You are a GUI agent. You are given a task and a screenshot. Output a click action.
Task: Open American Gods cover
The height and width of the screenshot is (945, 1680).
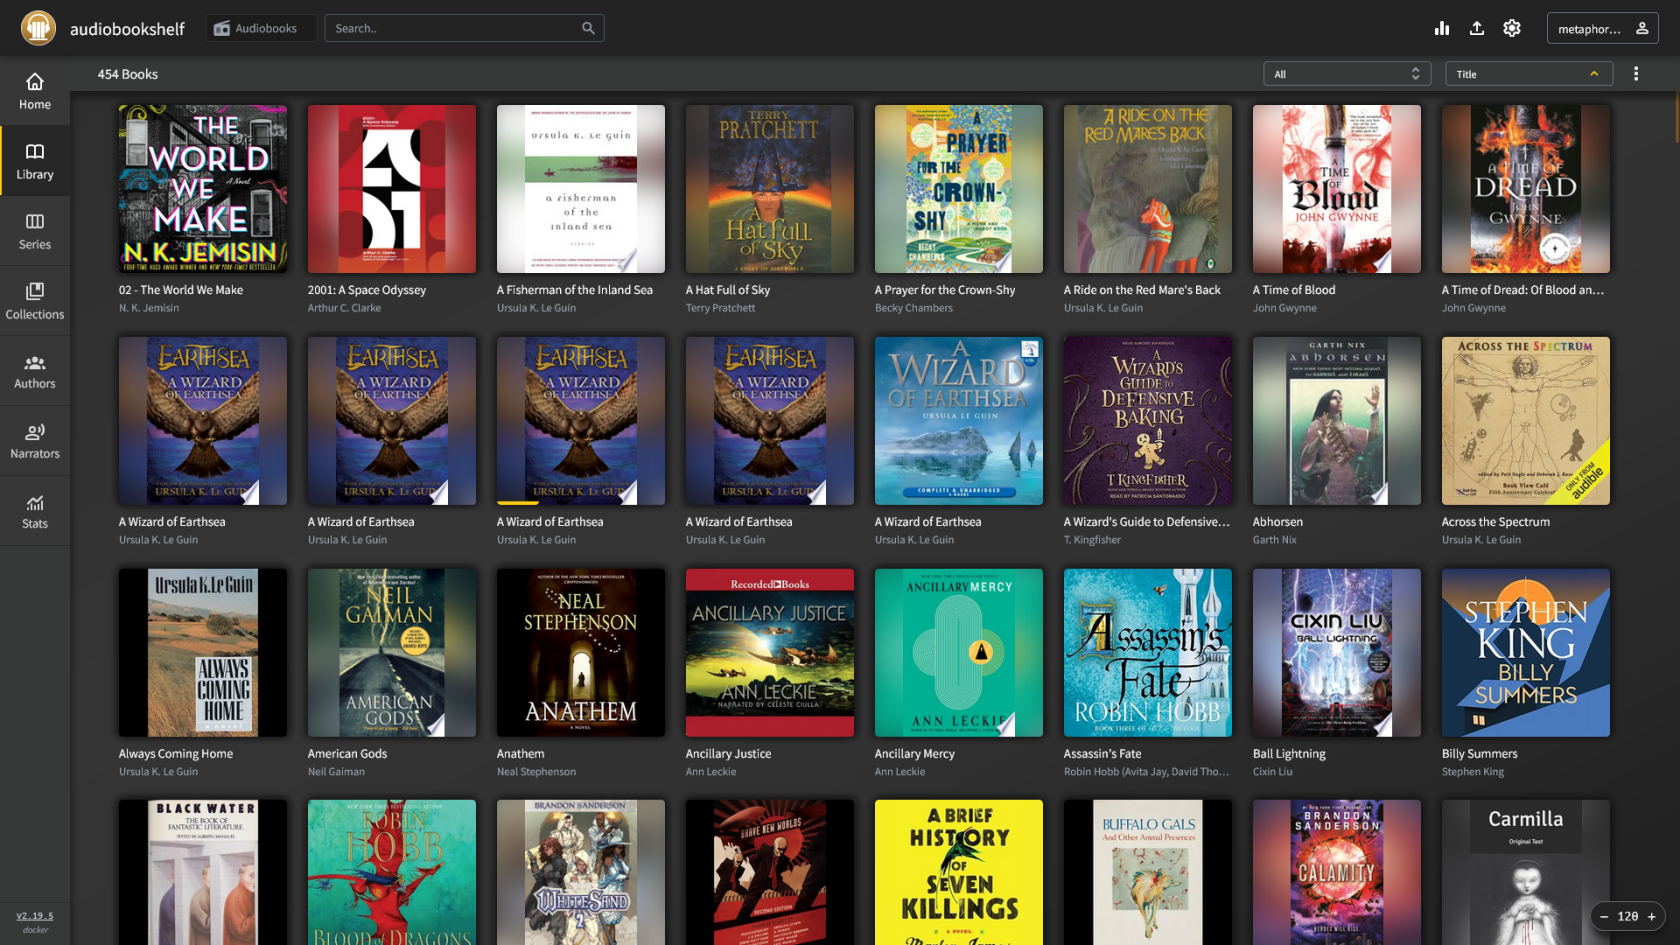pos(392,653)
